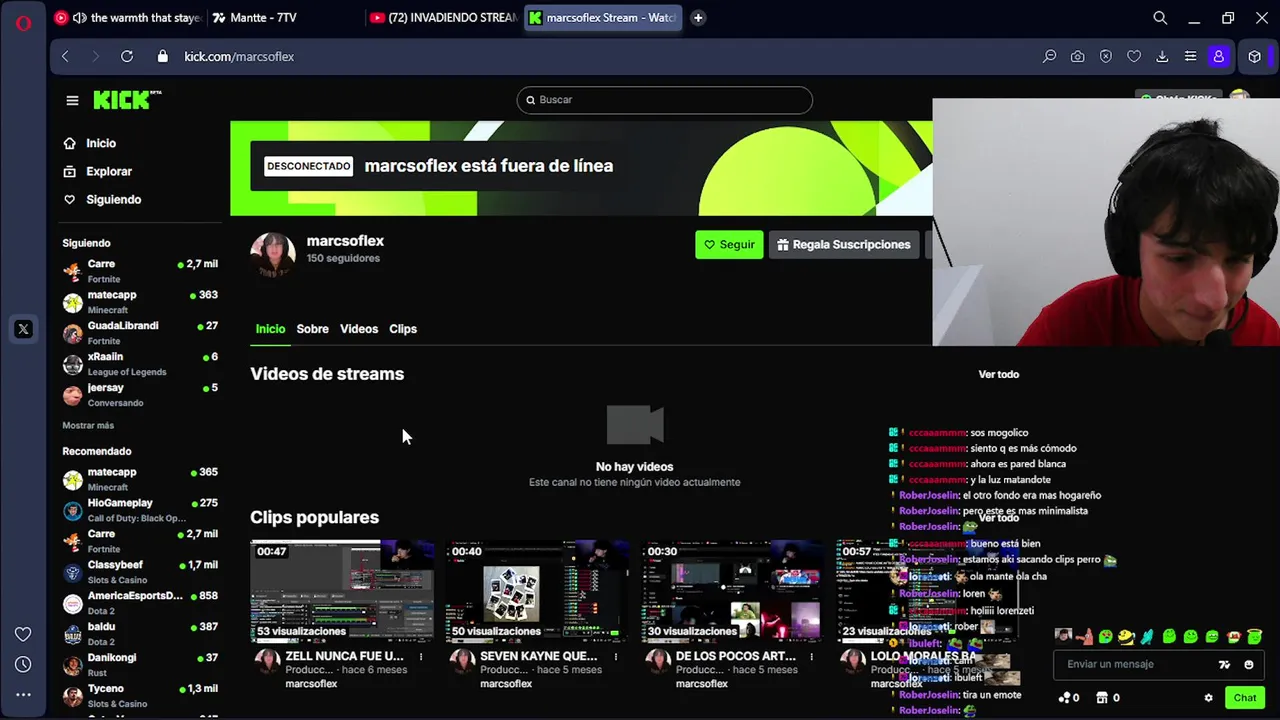1280x720 pixels.
Task: Switch to the Clips tab
Action: tap(403, 329)
